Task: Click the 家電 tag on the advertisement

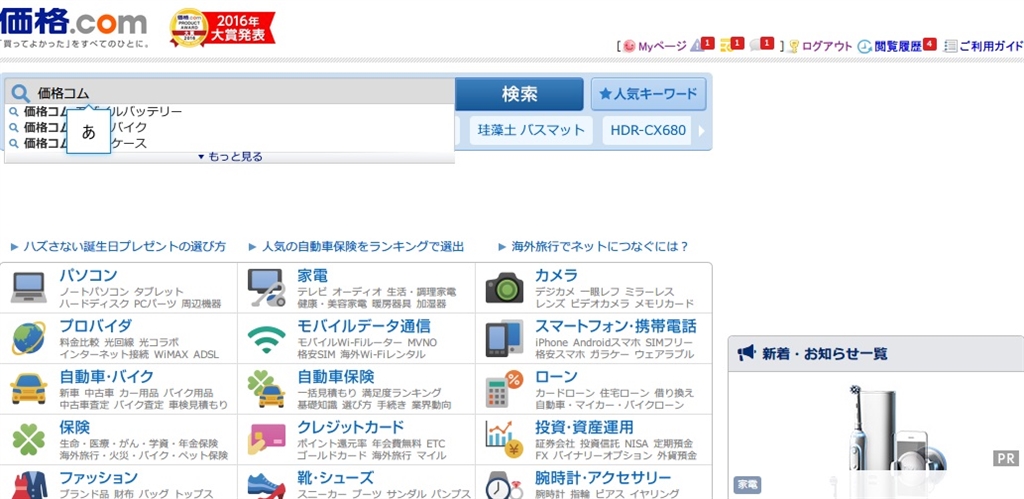Action: [x=747, y=485]
